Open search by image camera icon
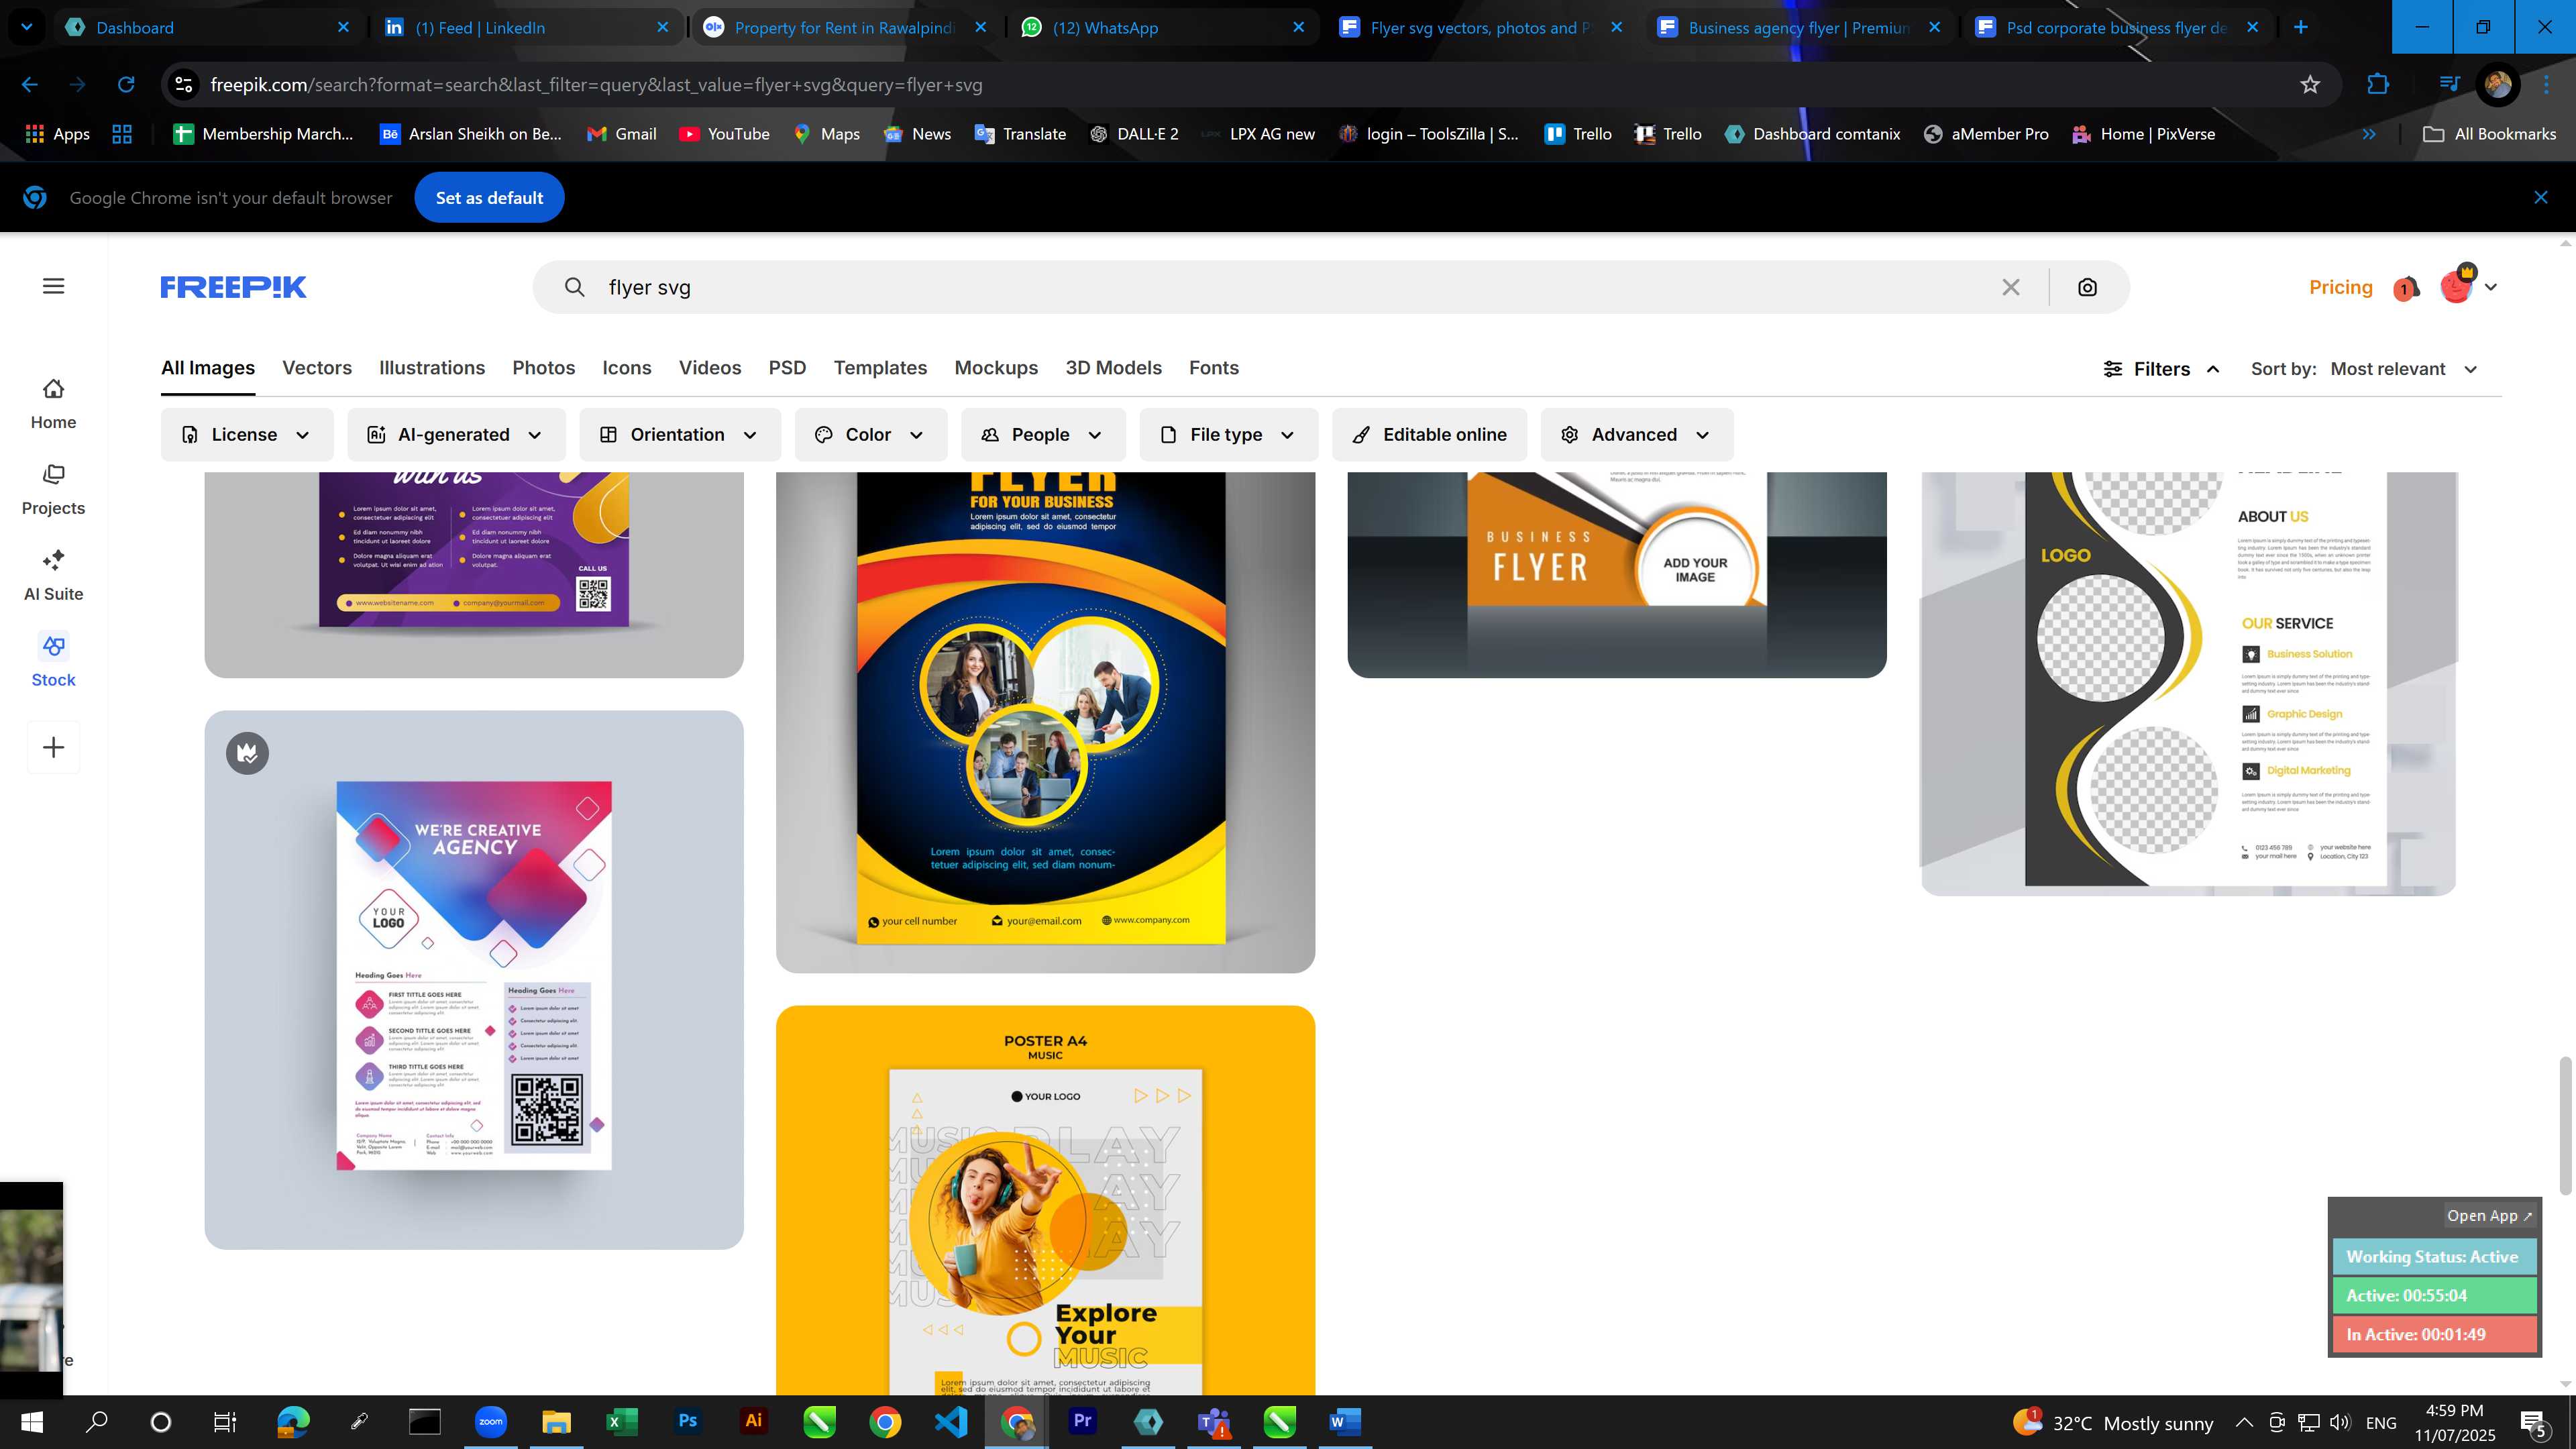The height and width of the screenshot is (1449, 2576). click(2087, 287)
